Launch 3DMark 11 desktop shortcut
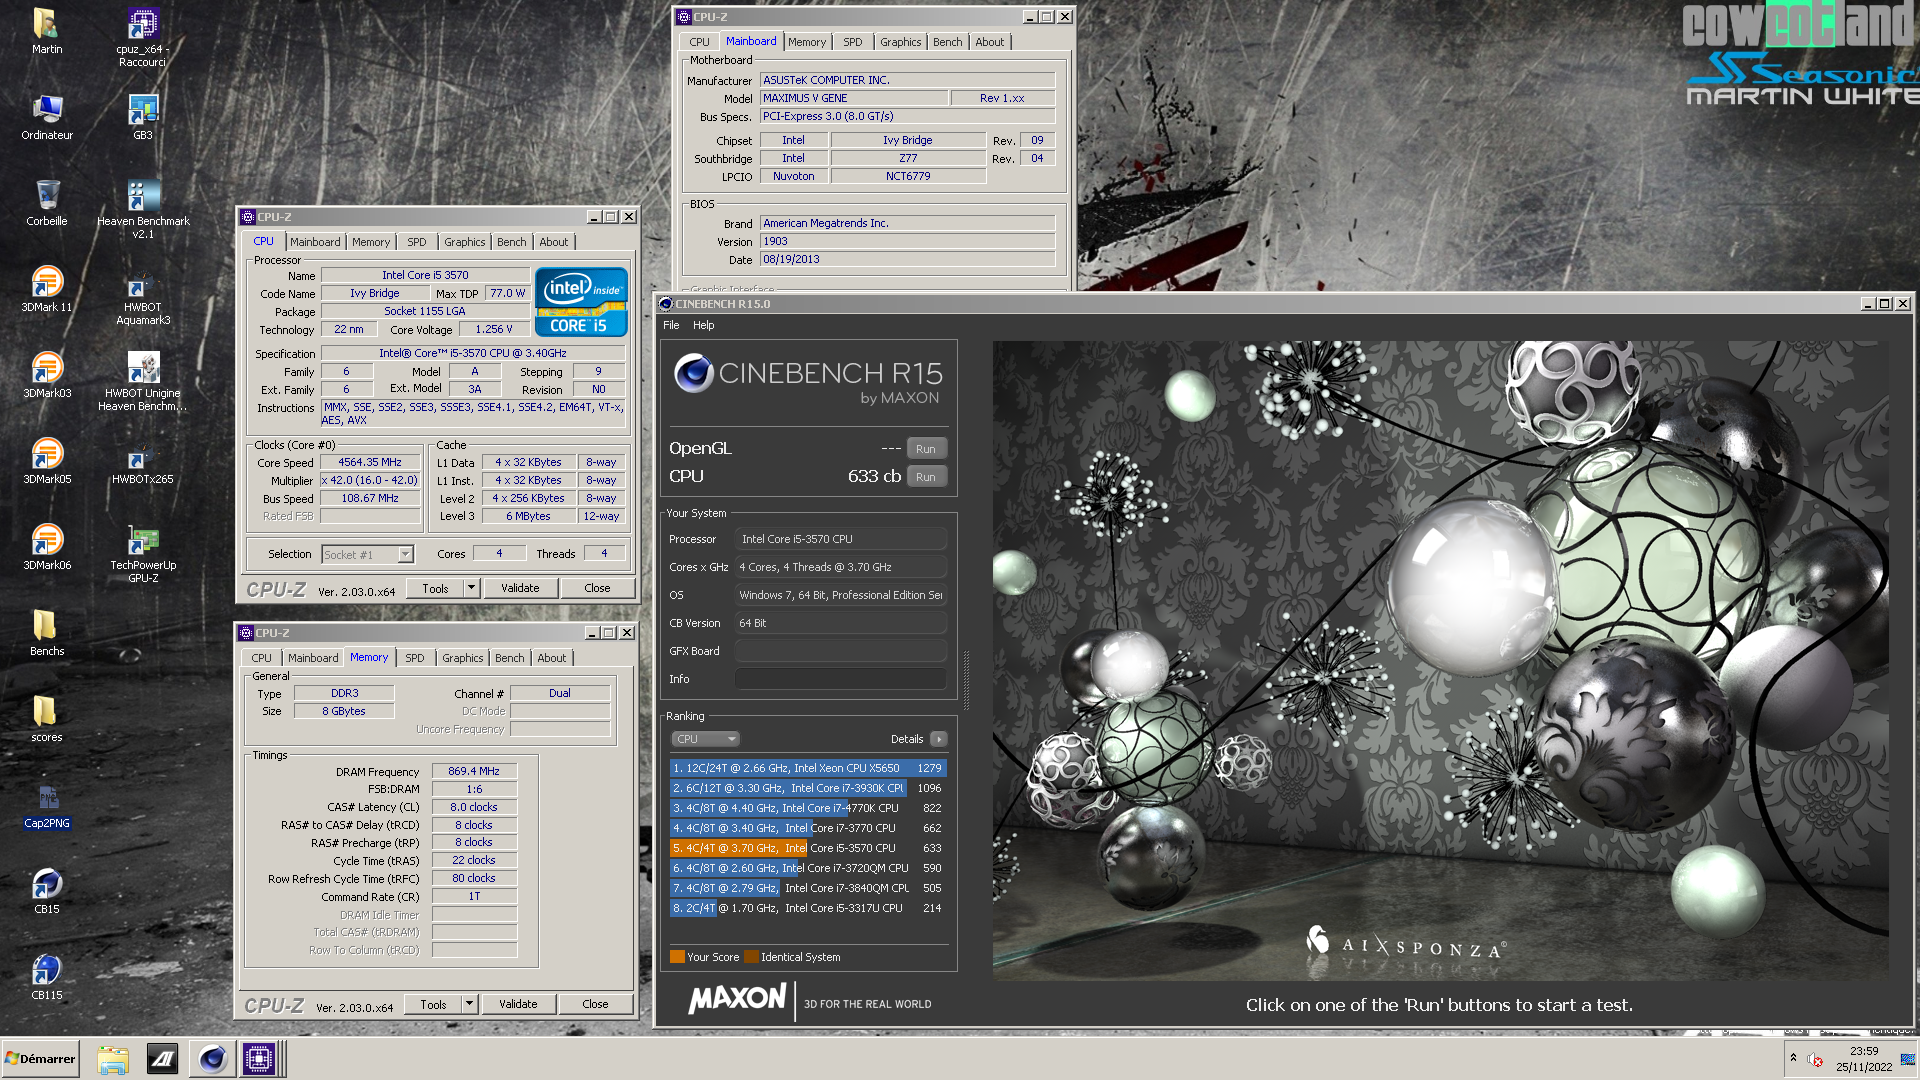This screenshot has height=1080, width=1920. tap(47, 288)
